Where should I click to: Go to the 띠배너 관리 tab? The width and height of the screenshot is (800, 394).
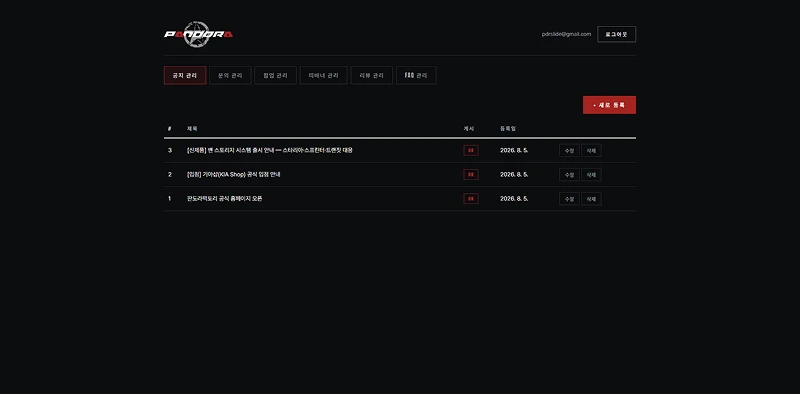click(323, 76)
